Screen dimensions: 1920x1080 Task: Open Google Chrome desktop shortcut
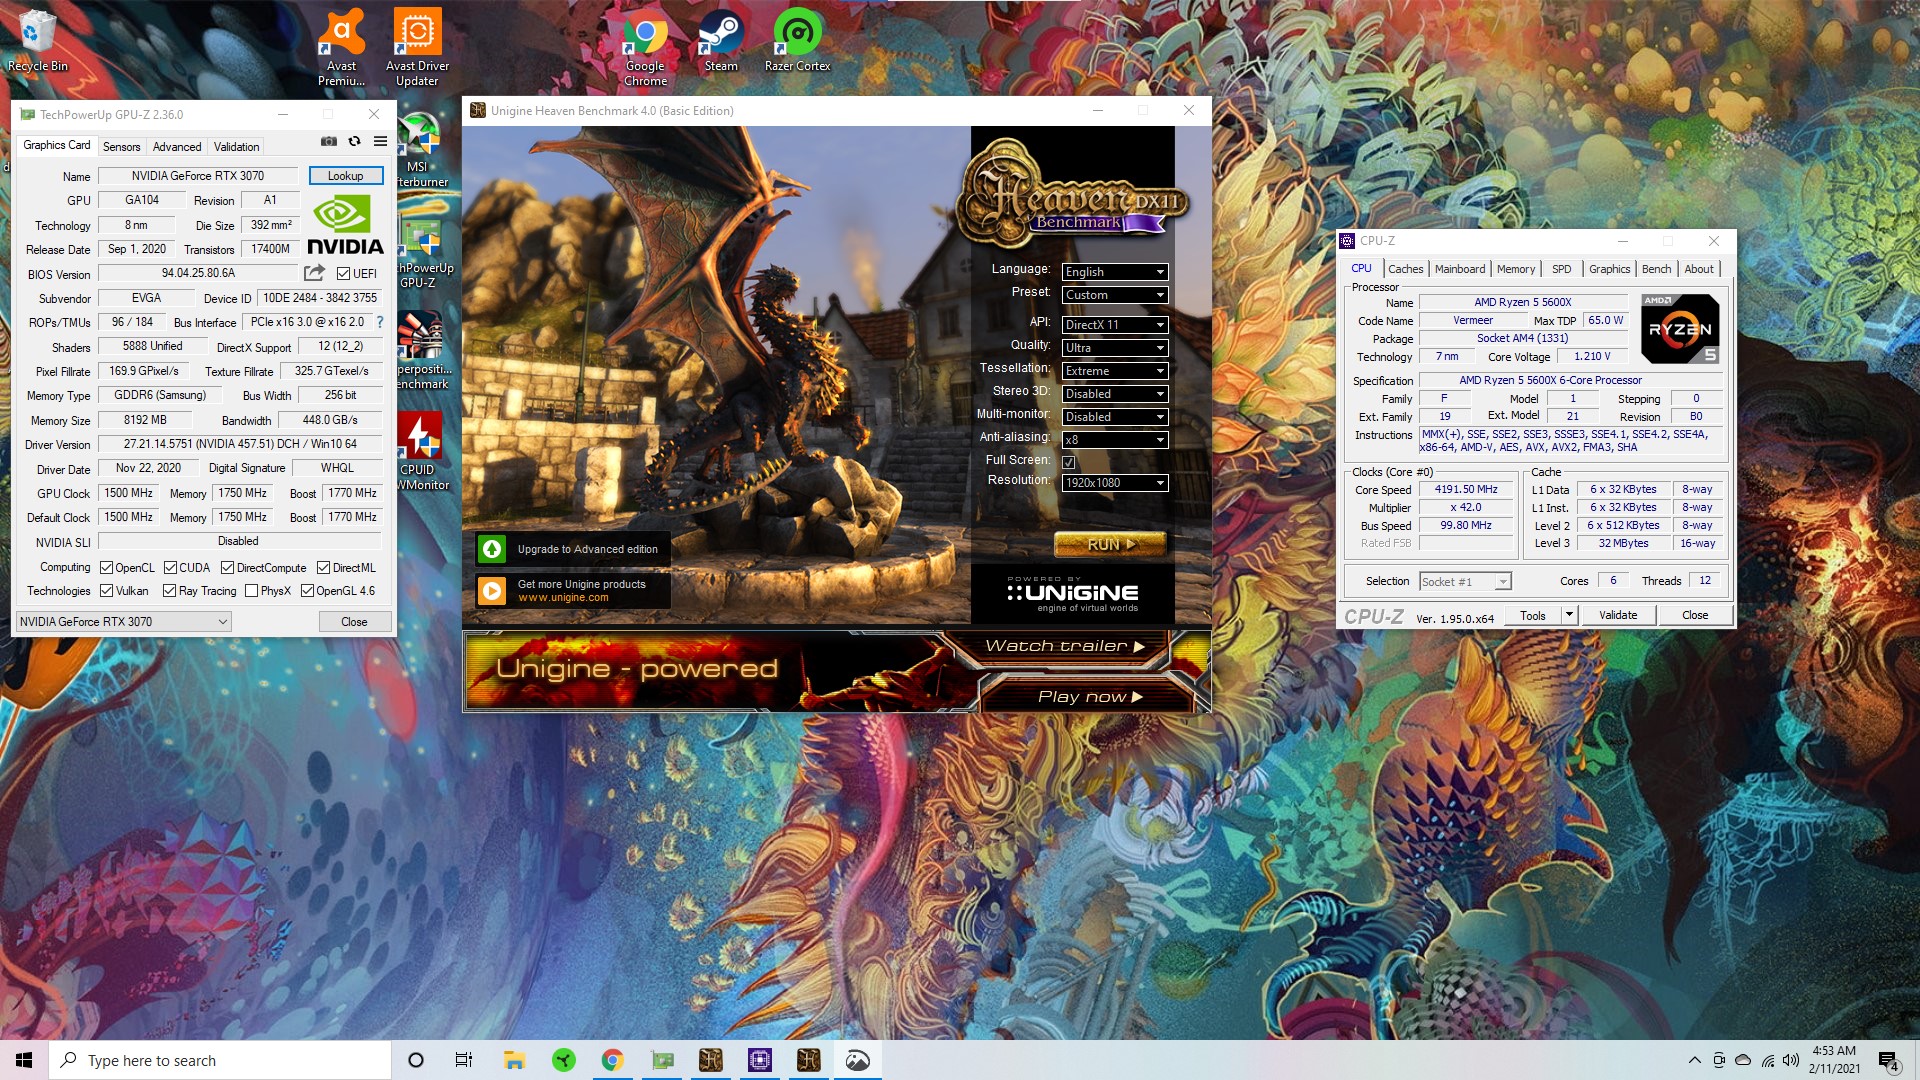tap(645, 47)
